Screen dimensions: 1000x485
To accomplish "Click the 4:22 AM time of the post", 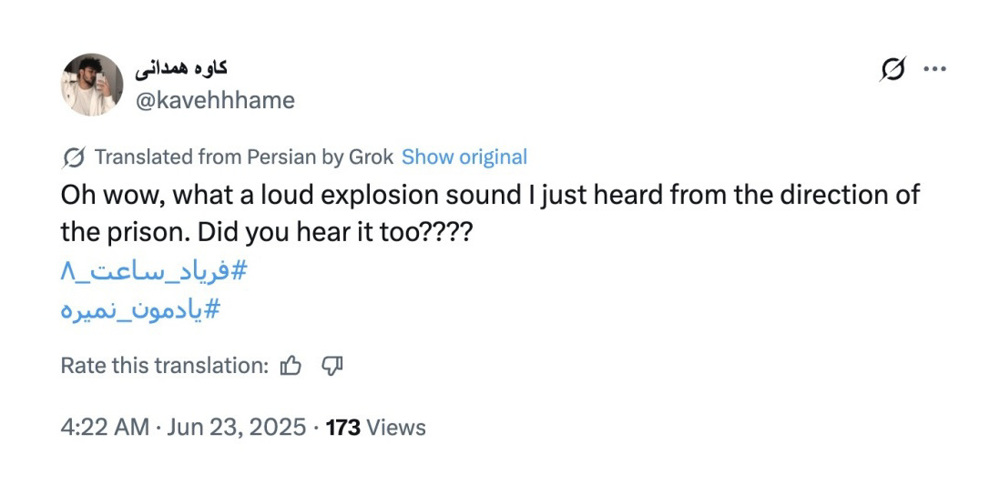I will (x=104, y=428).
